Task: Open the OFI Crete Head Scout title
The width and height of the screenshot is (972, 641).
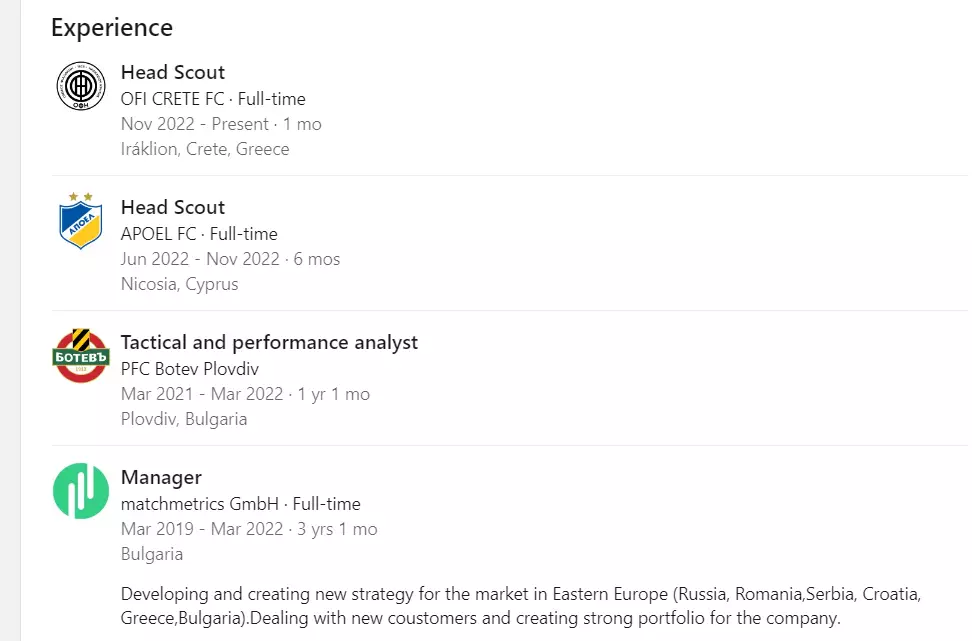Action: pyautogui.click(x=172, y=72)
